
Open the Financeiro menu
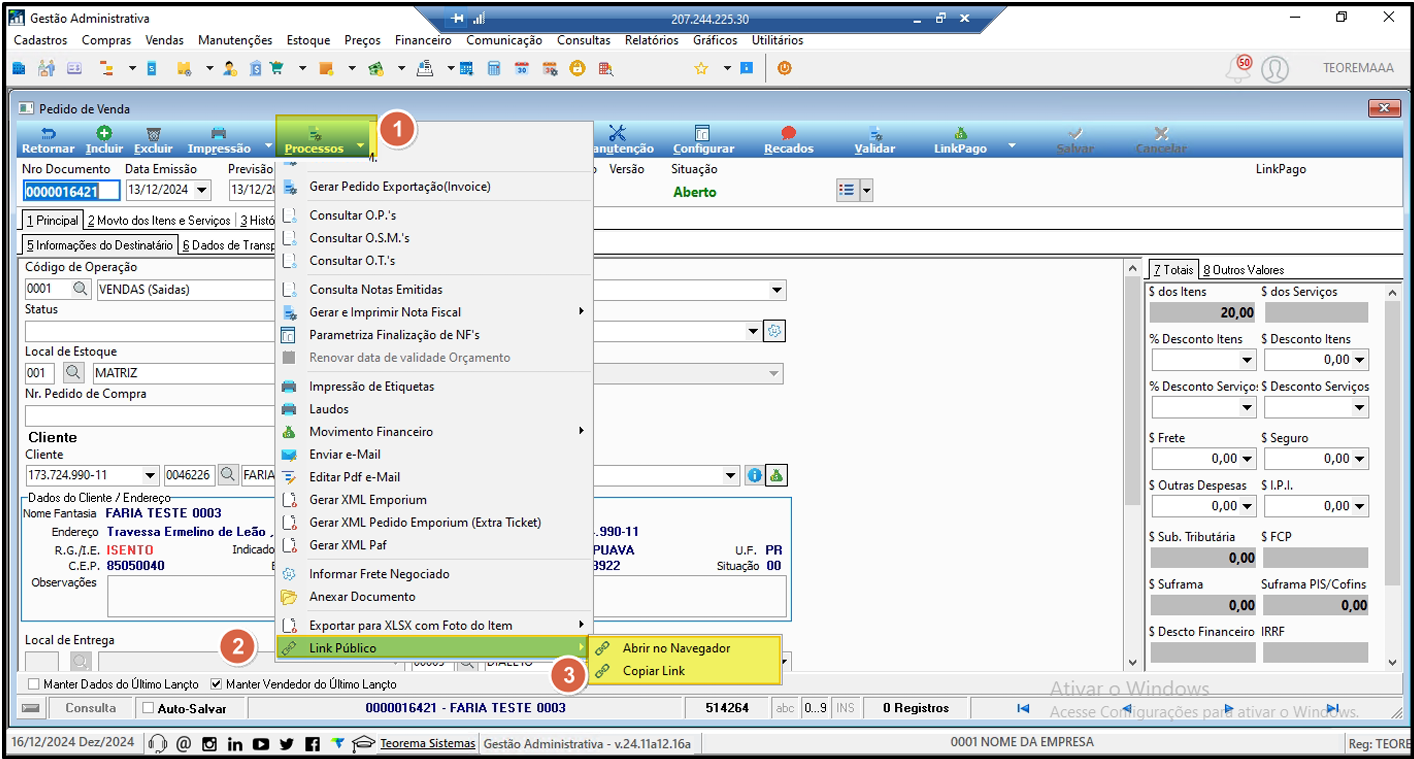(423, 40)
